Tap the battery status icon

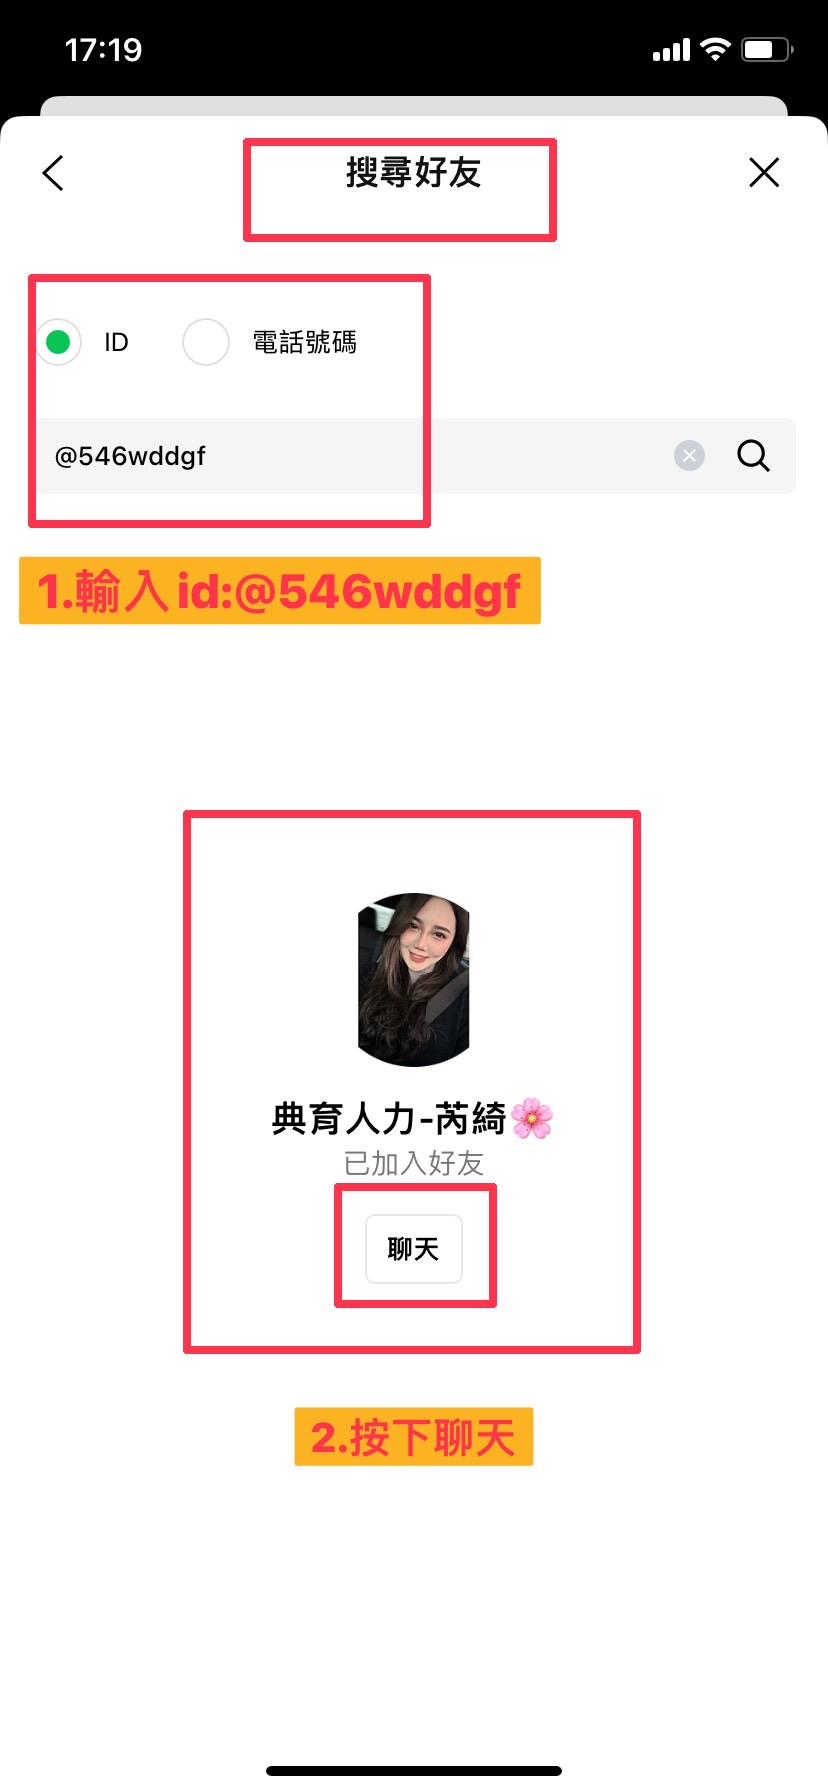click(x=767, y=49)
